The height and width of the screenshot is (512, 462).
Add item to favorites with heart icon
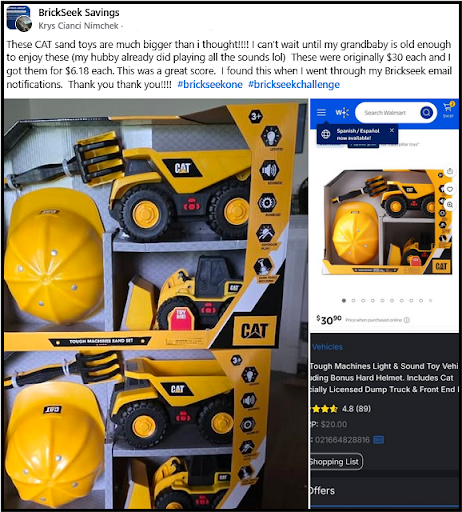(x=450, y=189)
